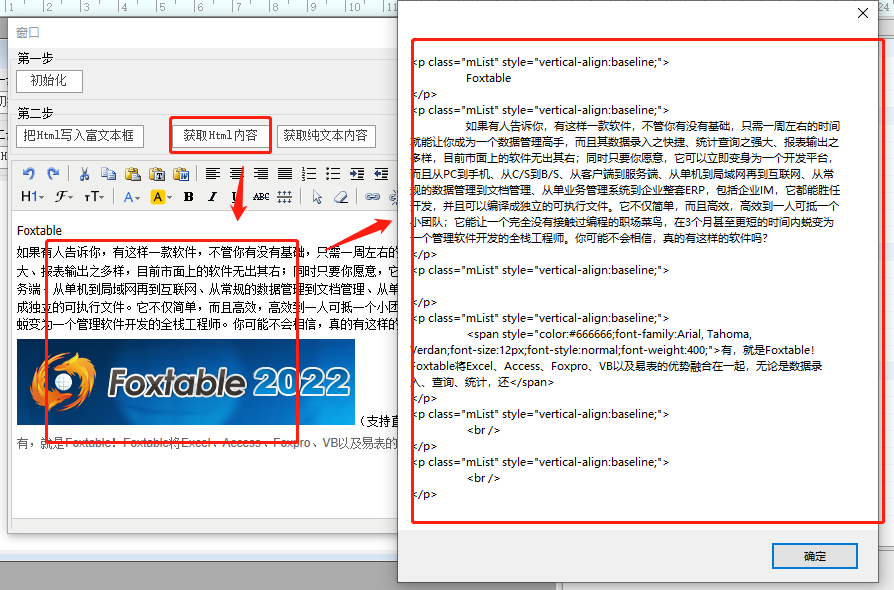Open H1 heading dropdown

32,197
